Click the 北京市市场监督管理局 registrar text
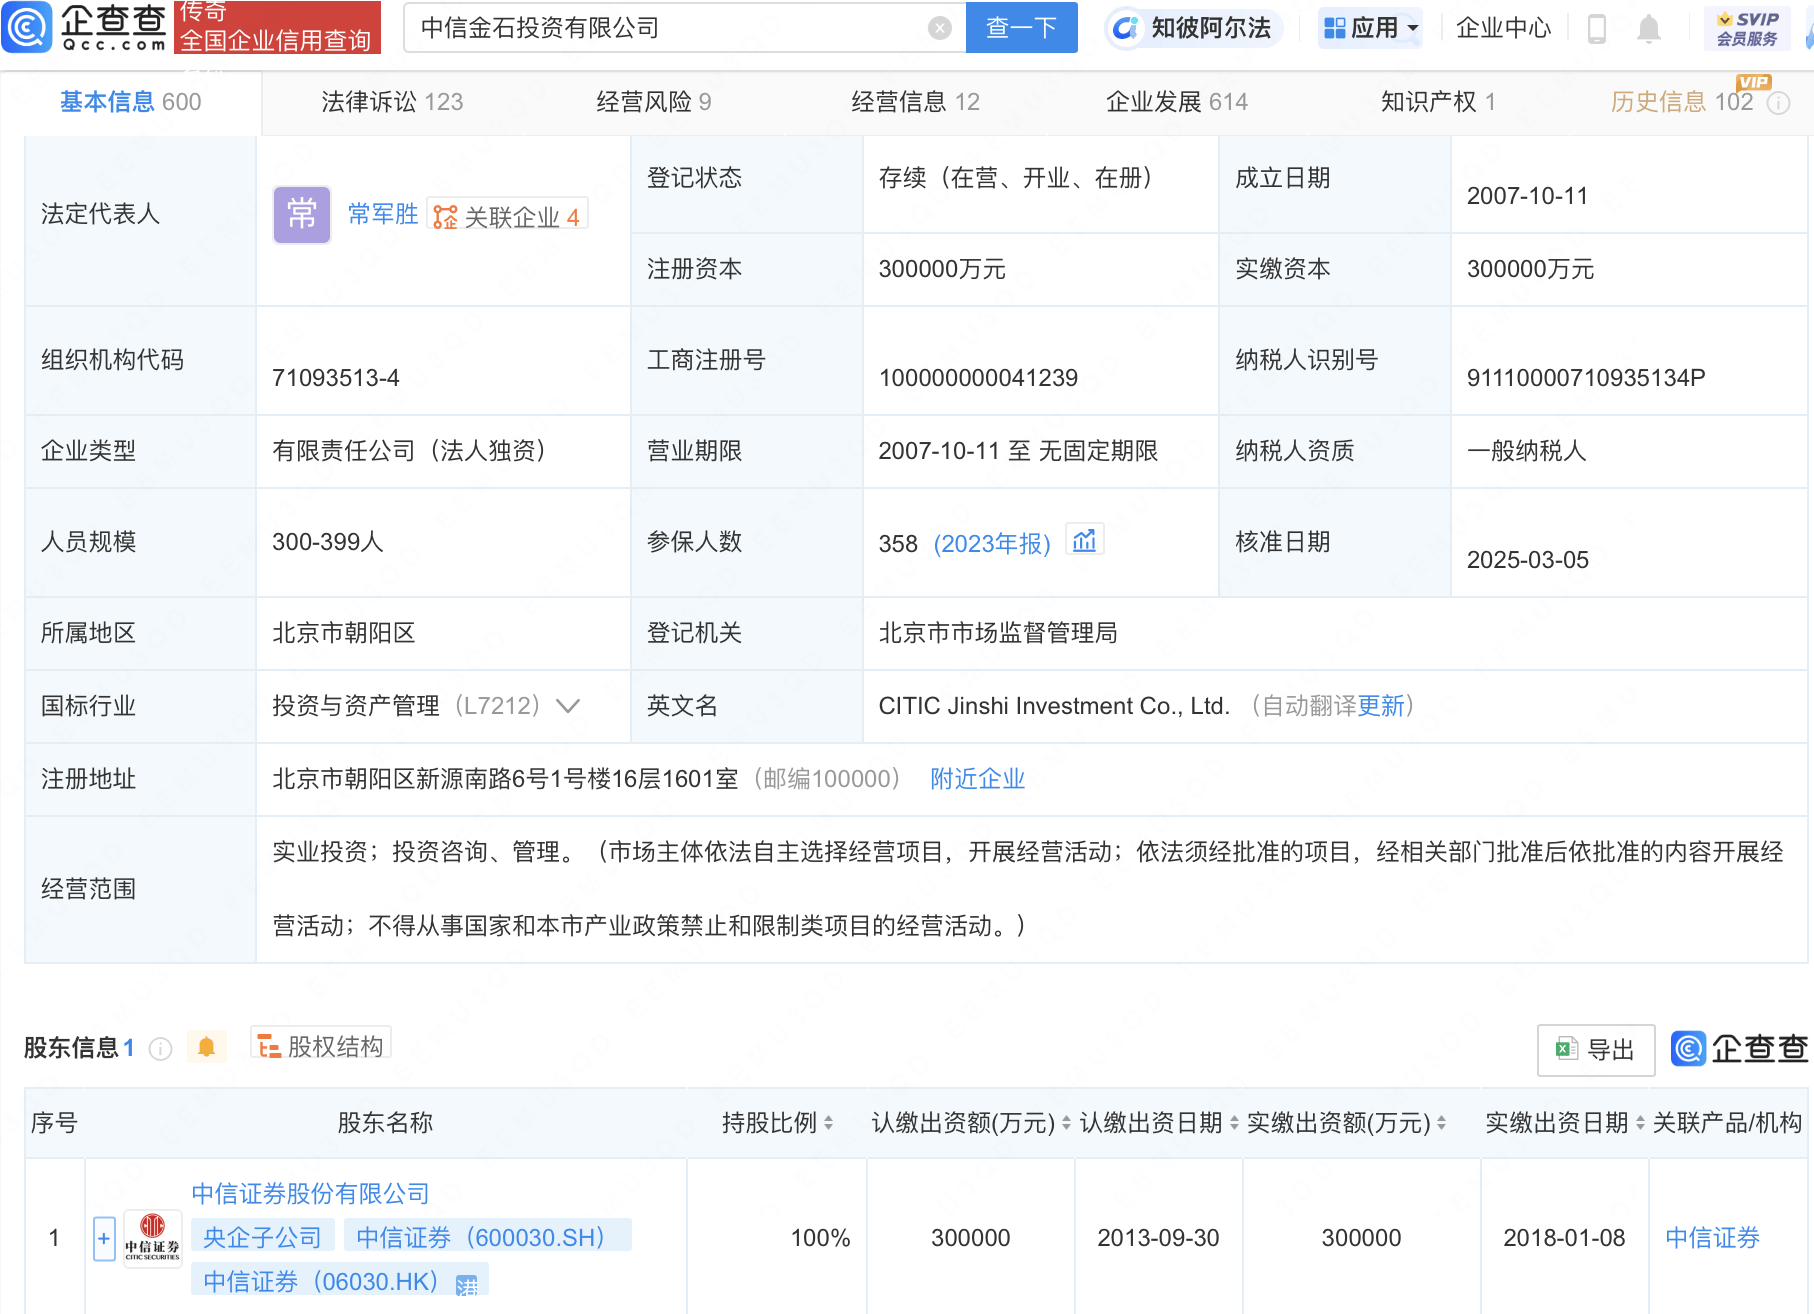This screenshot has height=1314, width=1814. [x=998, y=633]
